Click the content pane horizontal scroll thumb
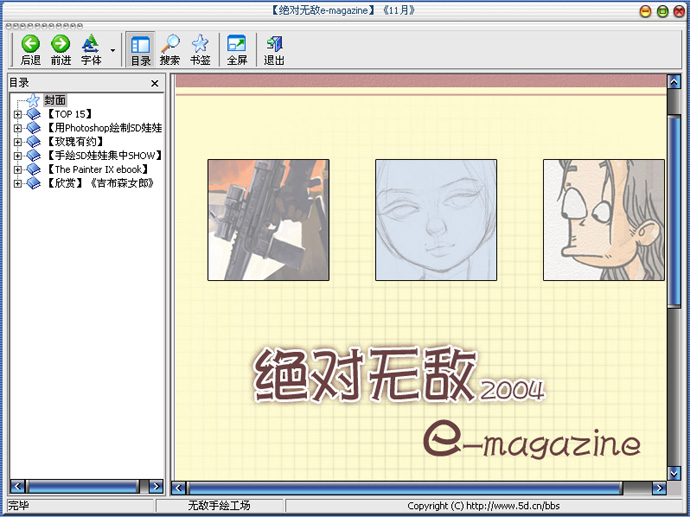The image size is (690, 517). [x=404, y=488]
